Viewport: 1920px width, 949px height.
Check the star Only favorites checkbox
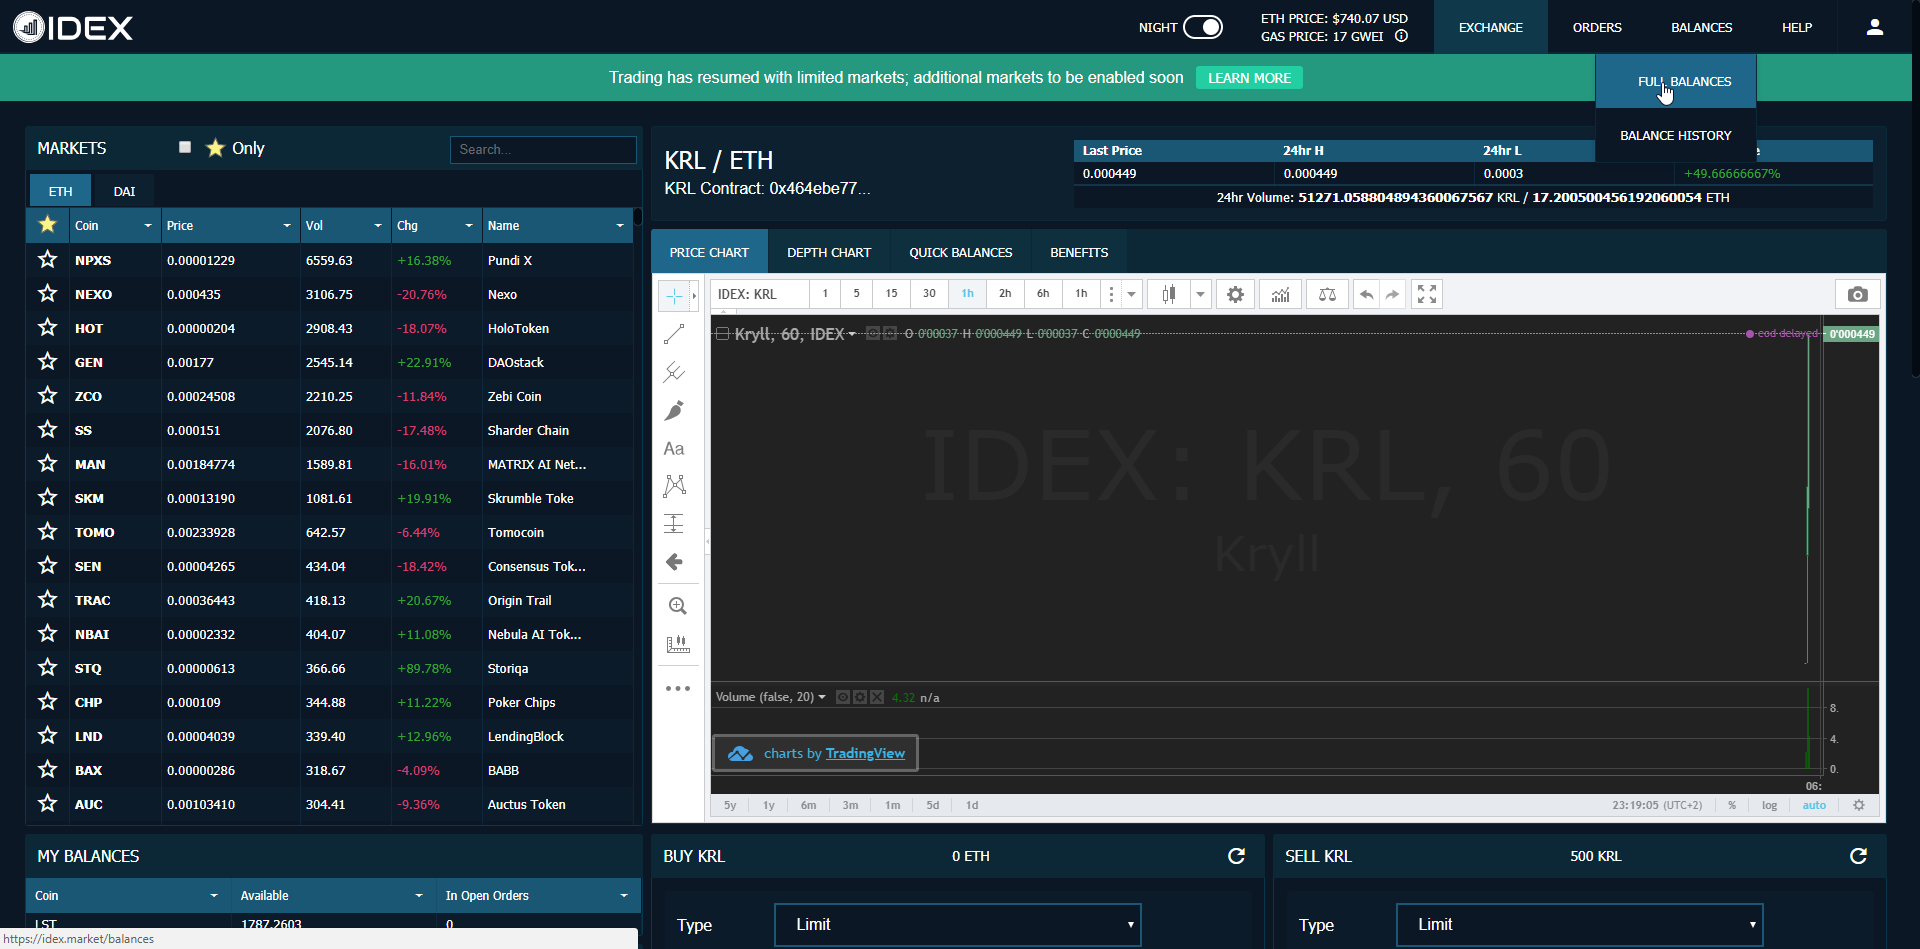click(x=185, y=147)
